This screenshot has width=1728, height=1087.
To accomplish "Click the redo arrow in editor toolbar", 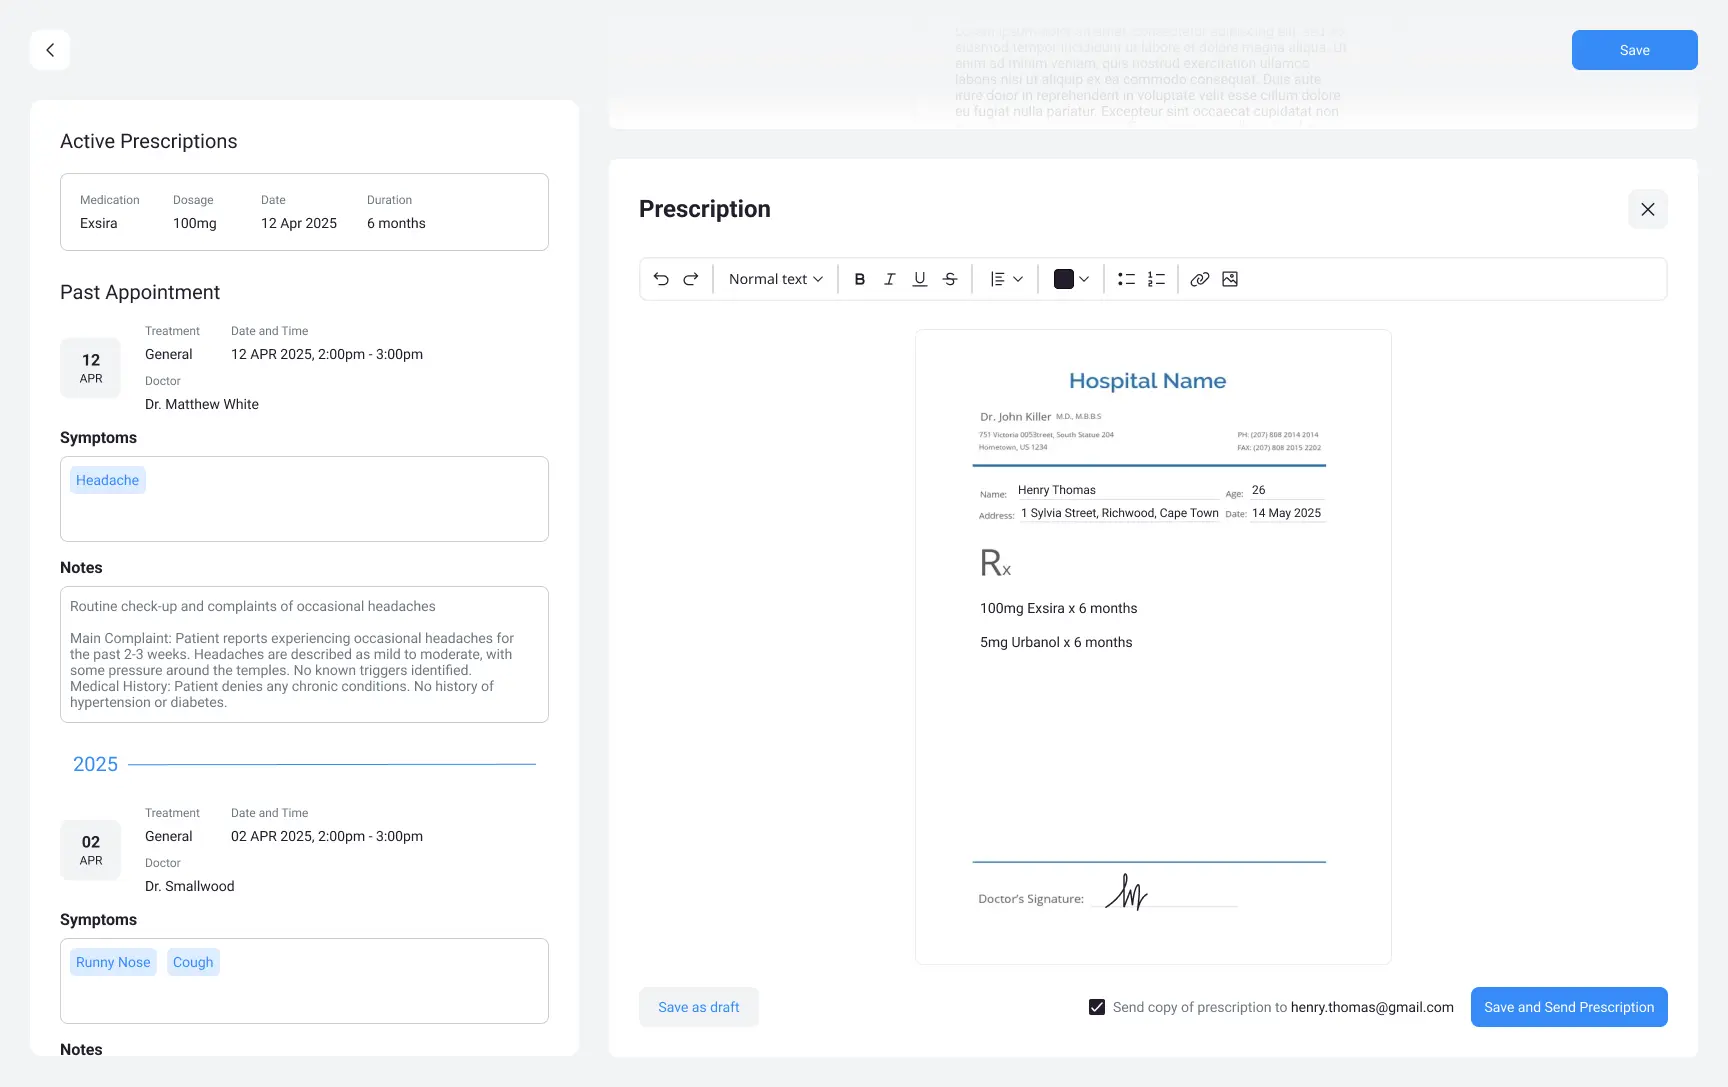I will pyautogui.click(x=691, y=279).
